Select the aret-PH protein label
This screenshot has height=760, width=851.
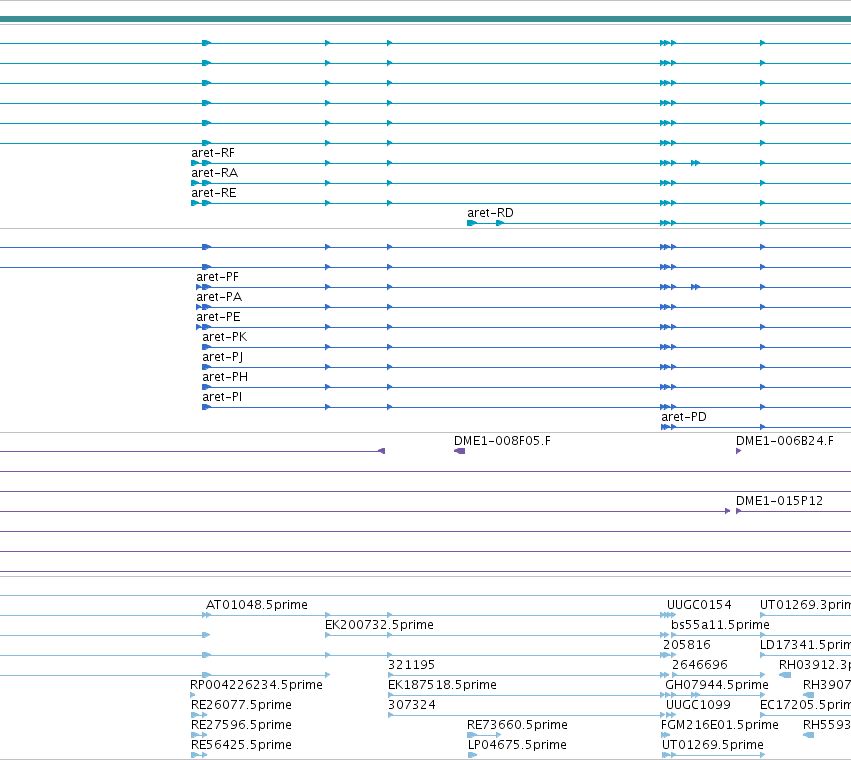[225, 377]
